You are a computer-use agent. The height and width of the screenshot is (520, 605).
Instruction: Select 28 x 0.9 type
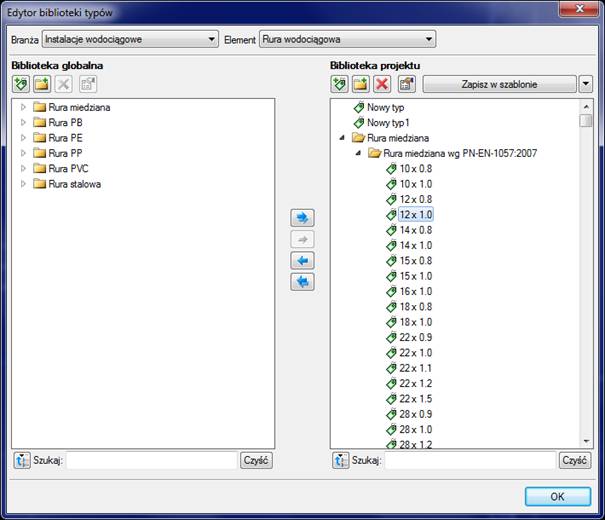(x=416, y=414)
